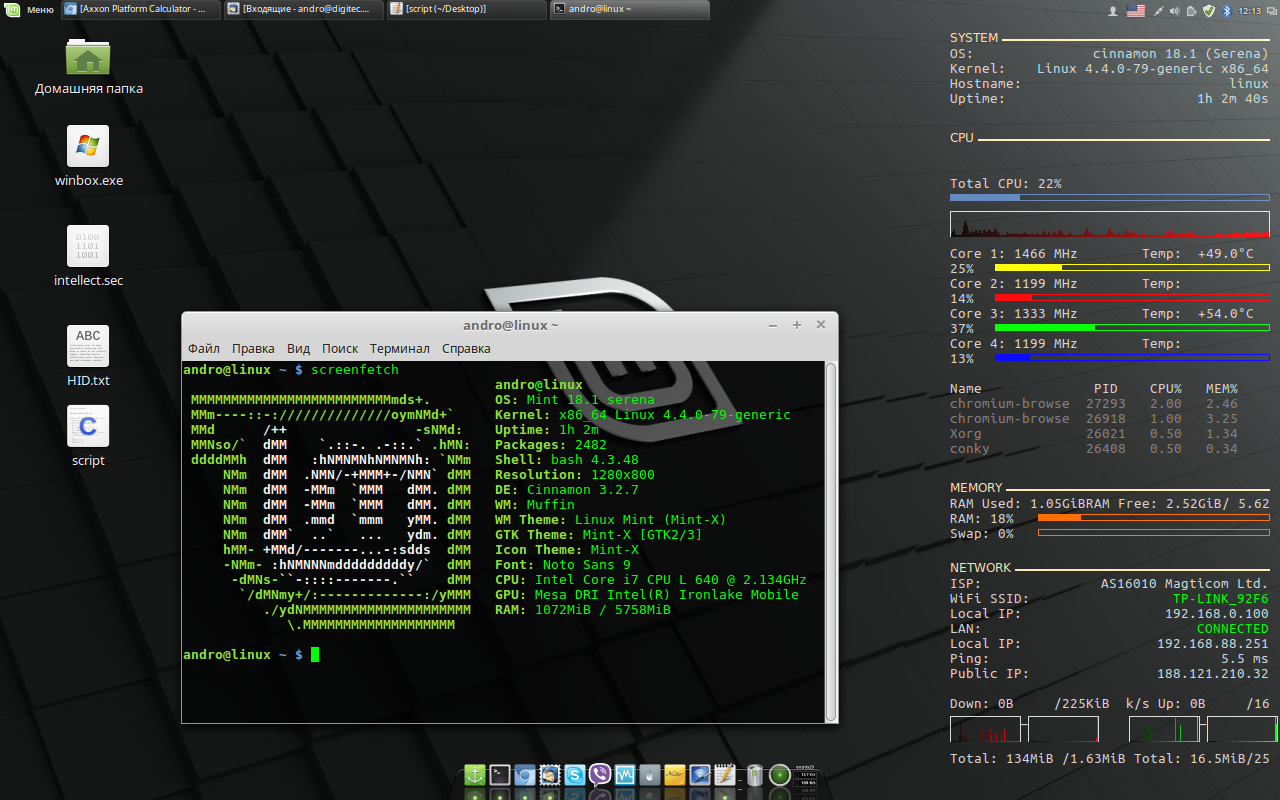Open the Терминал menu in the terminal menu bar
The height and width of the screenshot is (800, 1280).
pyautogui.click(x=399, y=349)
